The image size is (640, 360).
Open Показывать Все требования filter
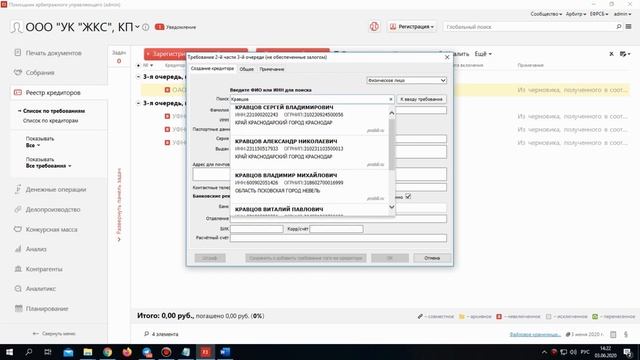click(x=48, y=166)
